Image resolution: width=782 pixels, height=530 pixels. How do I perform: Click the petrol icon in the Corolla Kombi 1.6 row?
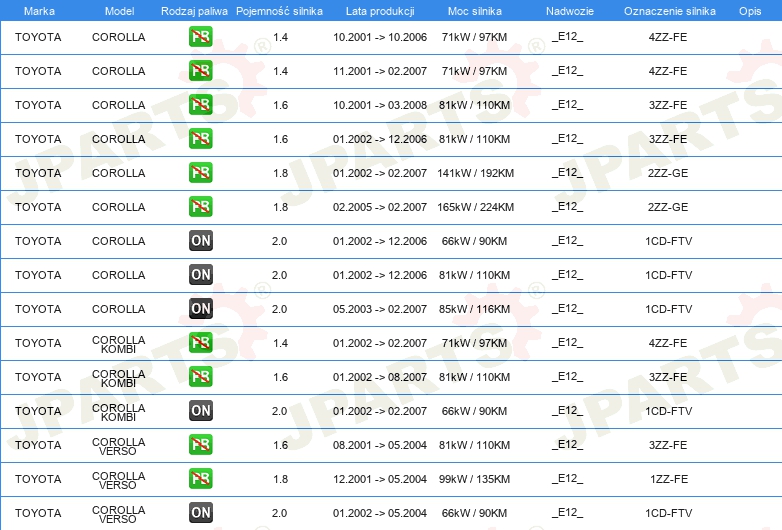pos(200,376)
